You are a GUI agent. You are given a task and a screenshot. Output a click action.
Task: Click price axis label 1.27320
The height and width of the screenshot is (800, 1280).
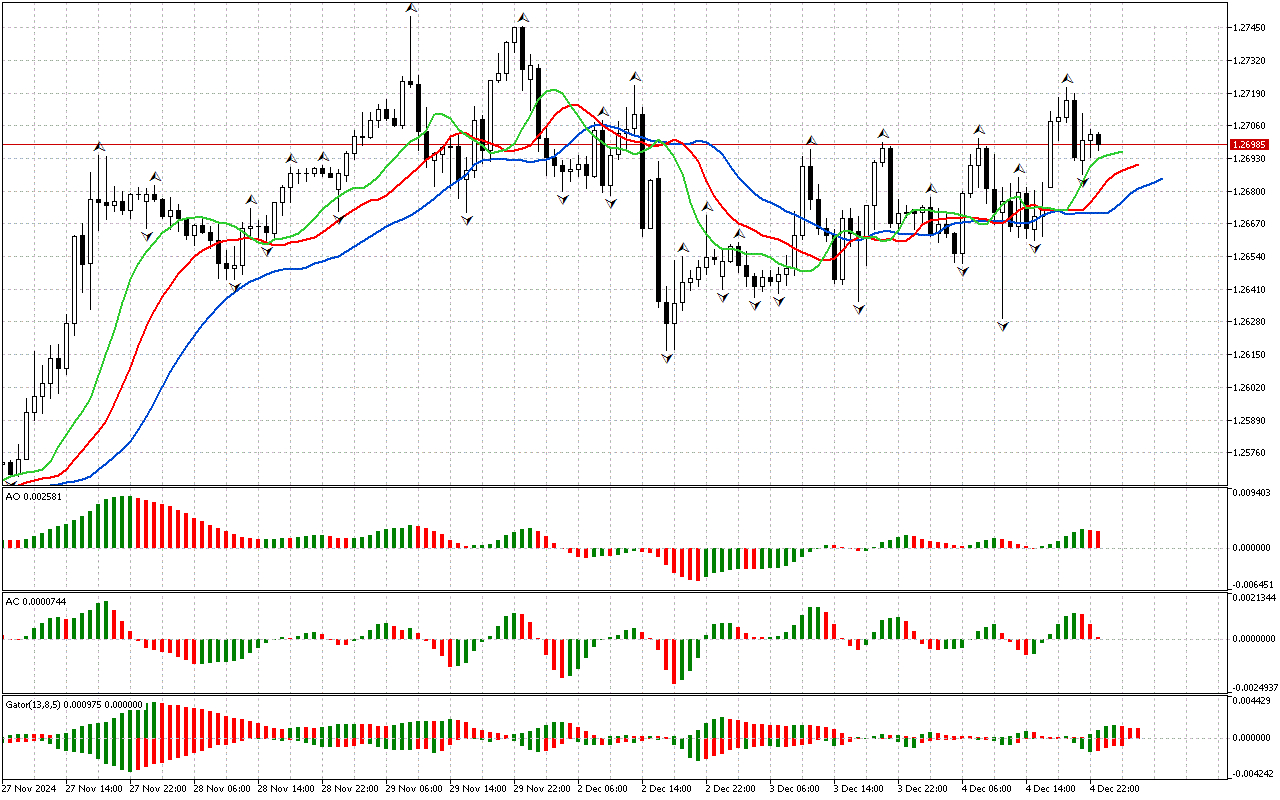[x=1251, y=61]
